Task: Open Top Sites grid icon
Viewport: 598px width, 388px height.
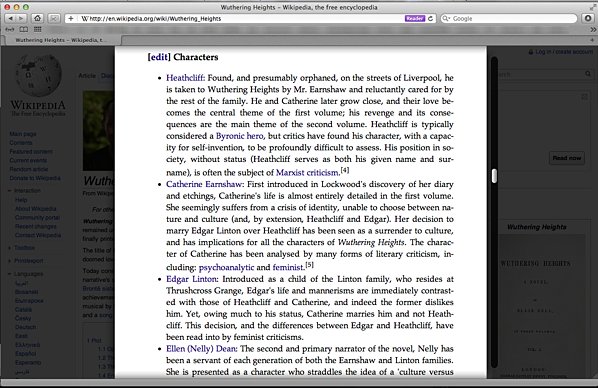Action: point(37,29)
